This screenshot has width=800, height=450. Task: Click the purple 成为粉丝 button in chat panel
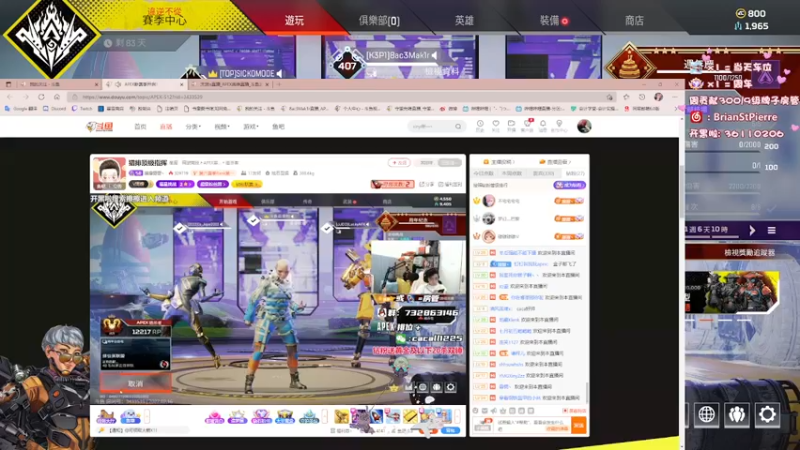[569, 185]
